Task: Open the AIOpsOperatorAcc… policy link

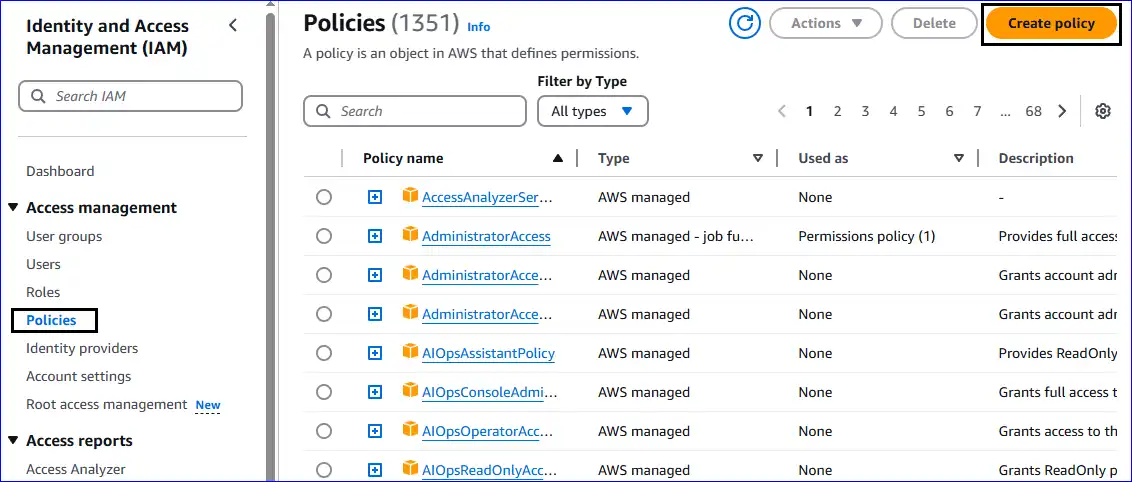Action: [x=487, y=431]
